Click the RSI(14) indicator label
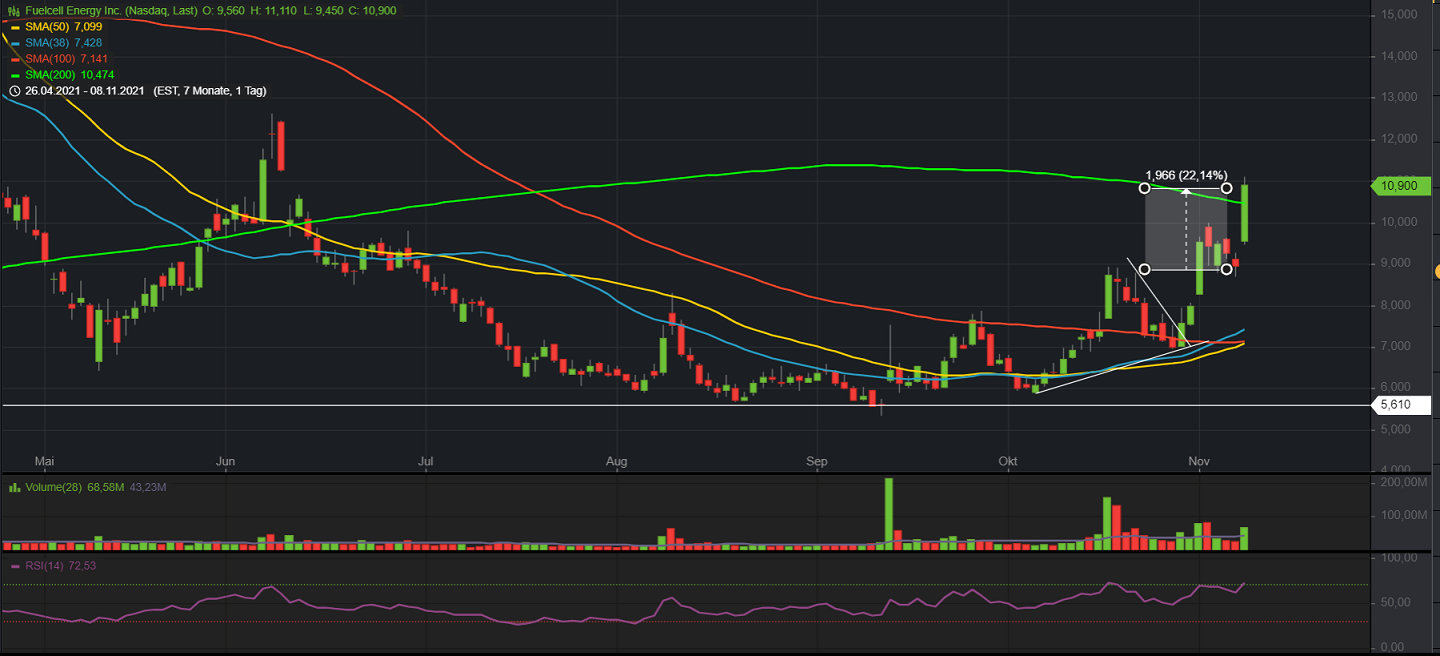1440x656 pixels. coord(44,566)
